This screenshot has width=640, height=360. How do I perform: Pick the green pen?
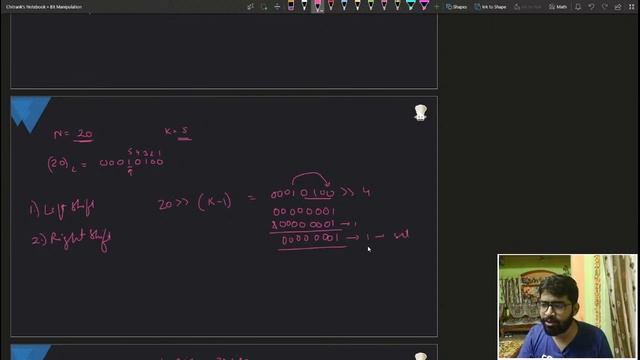[371, 6]
